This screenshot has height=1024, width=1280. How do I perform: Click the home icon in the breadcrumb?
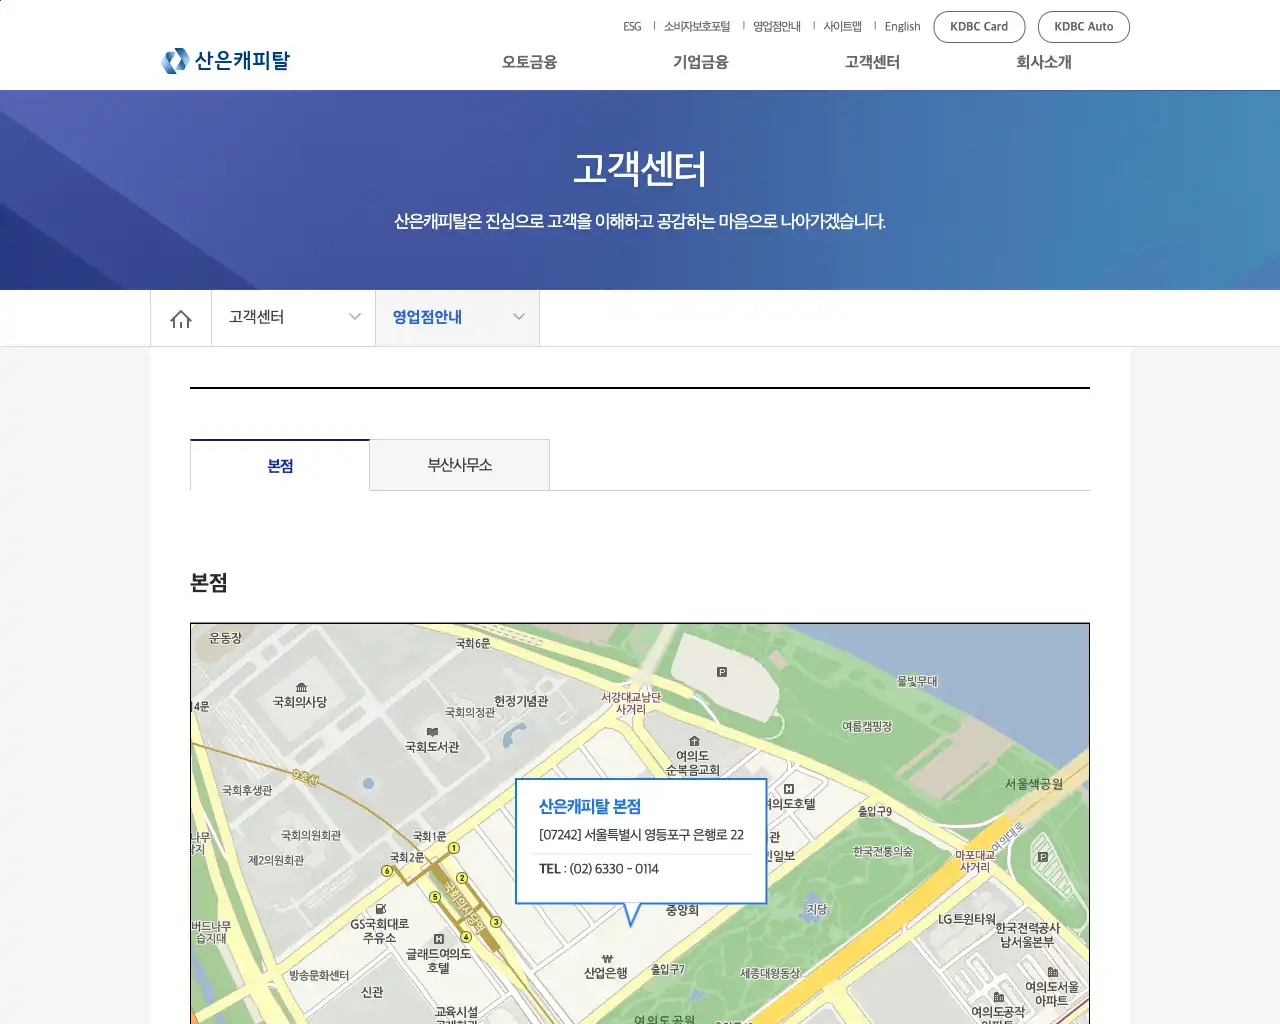click(180, 317)
